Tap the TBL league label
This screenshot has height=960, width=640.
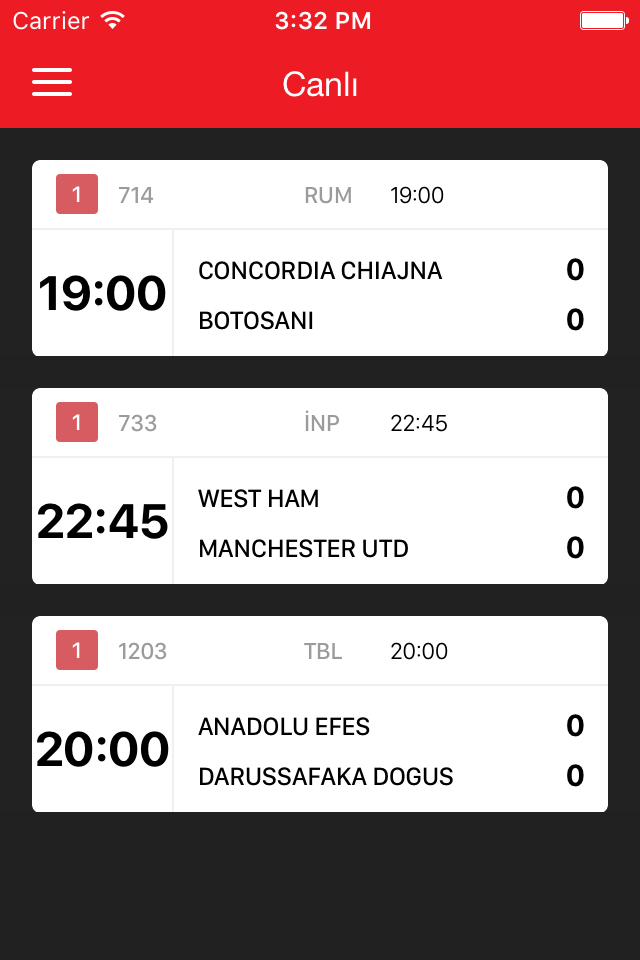click(x=323, y=651)
